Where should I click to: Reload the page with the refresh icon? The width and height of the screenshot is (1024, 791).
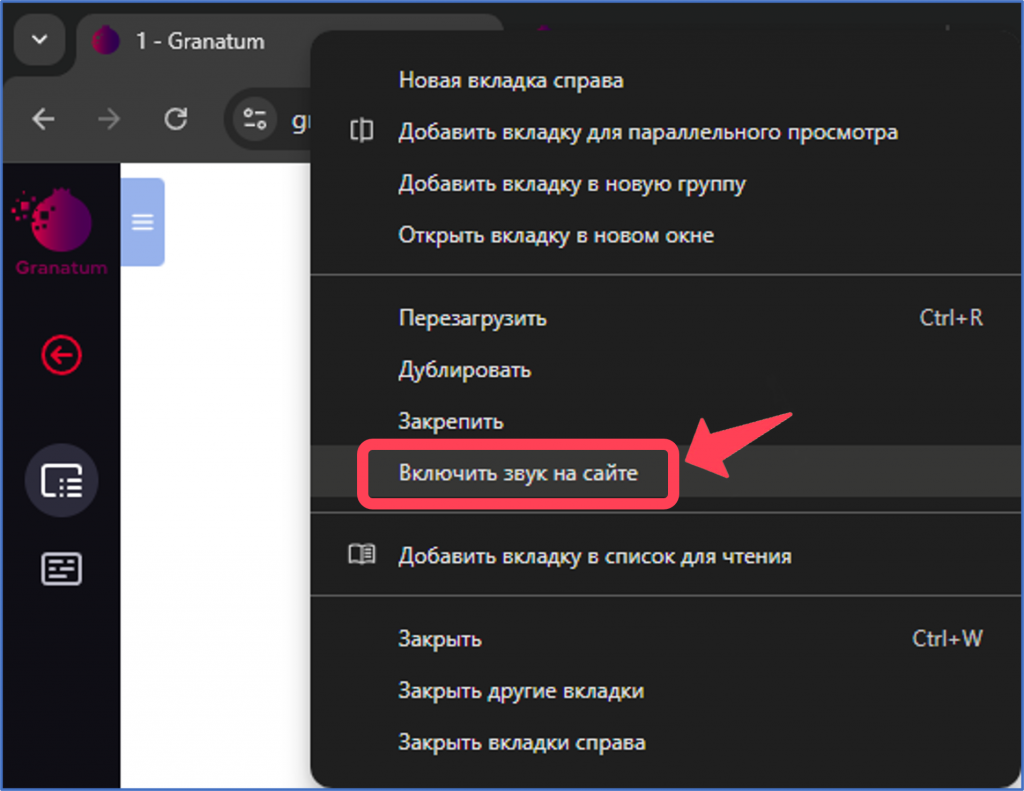pyautogui.click(x=176, y=120)
